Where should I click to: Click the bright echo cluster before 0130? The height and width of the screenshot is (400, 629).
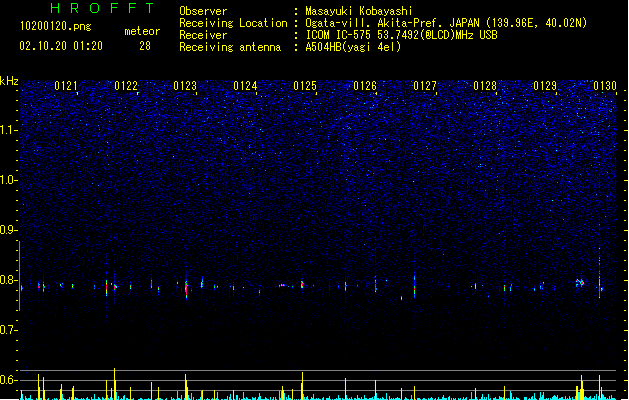tap(580, 283)
